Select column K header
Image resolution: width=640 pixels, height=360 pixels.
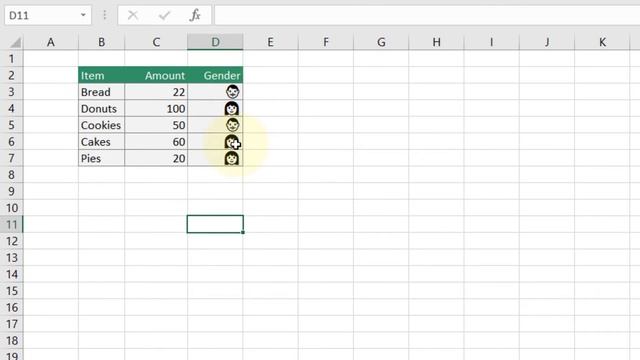tap(602, 42)
